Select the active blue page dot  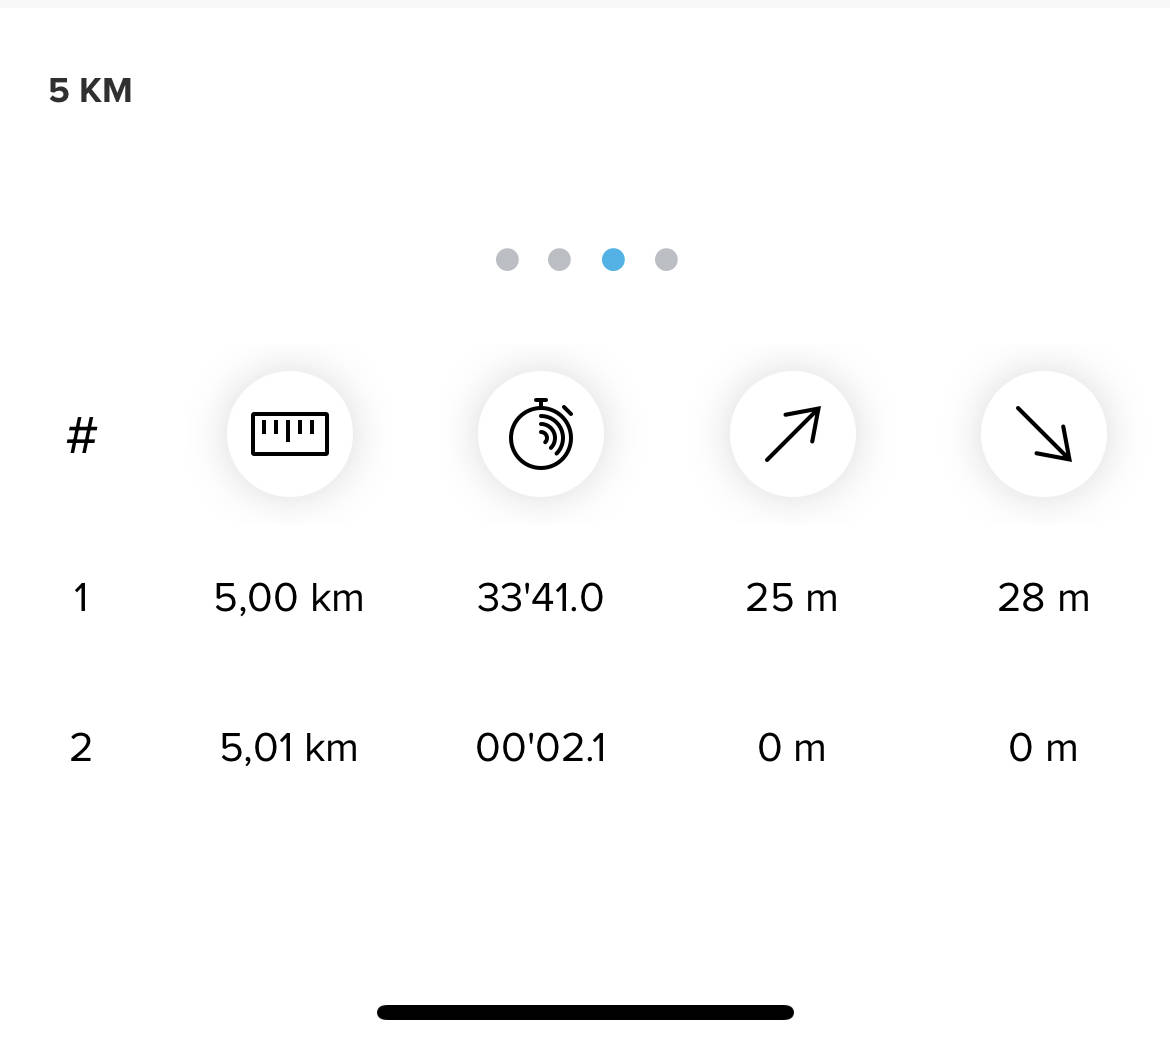[x=613, y=260]
